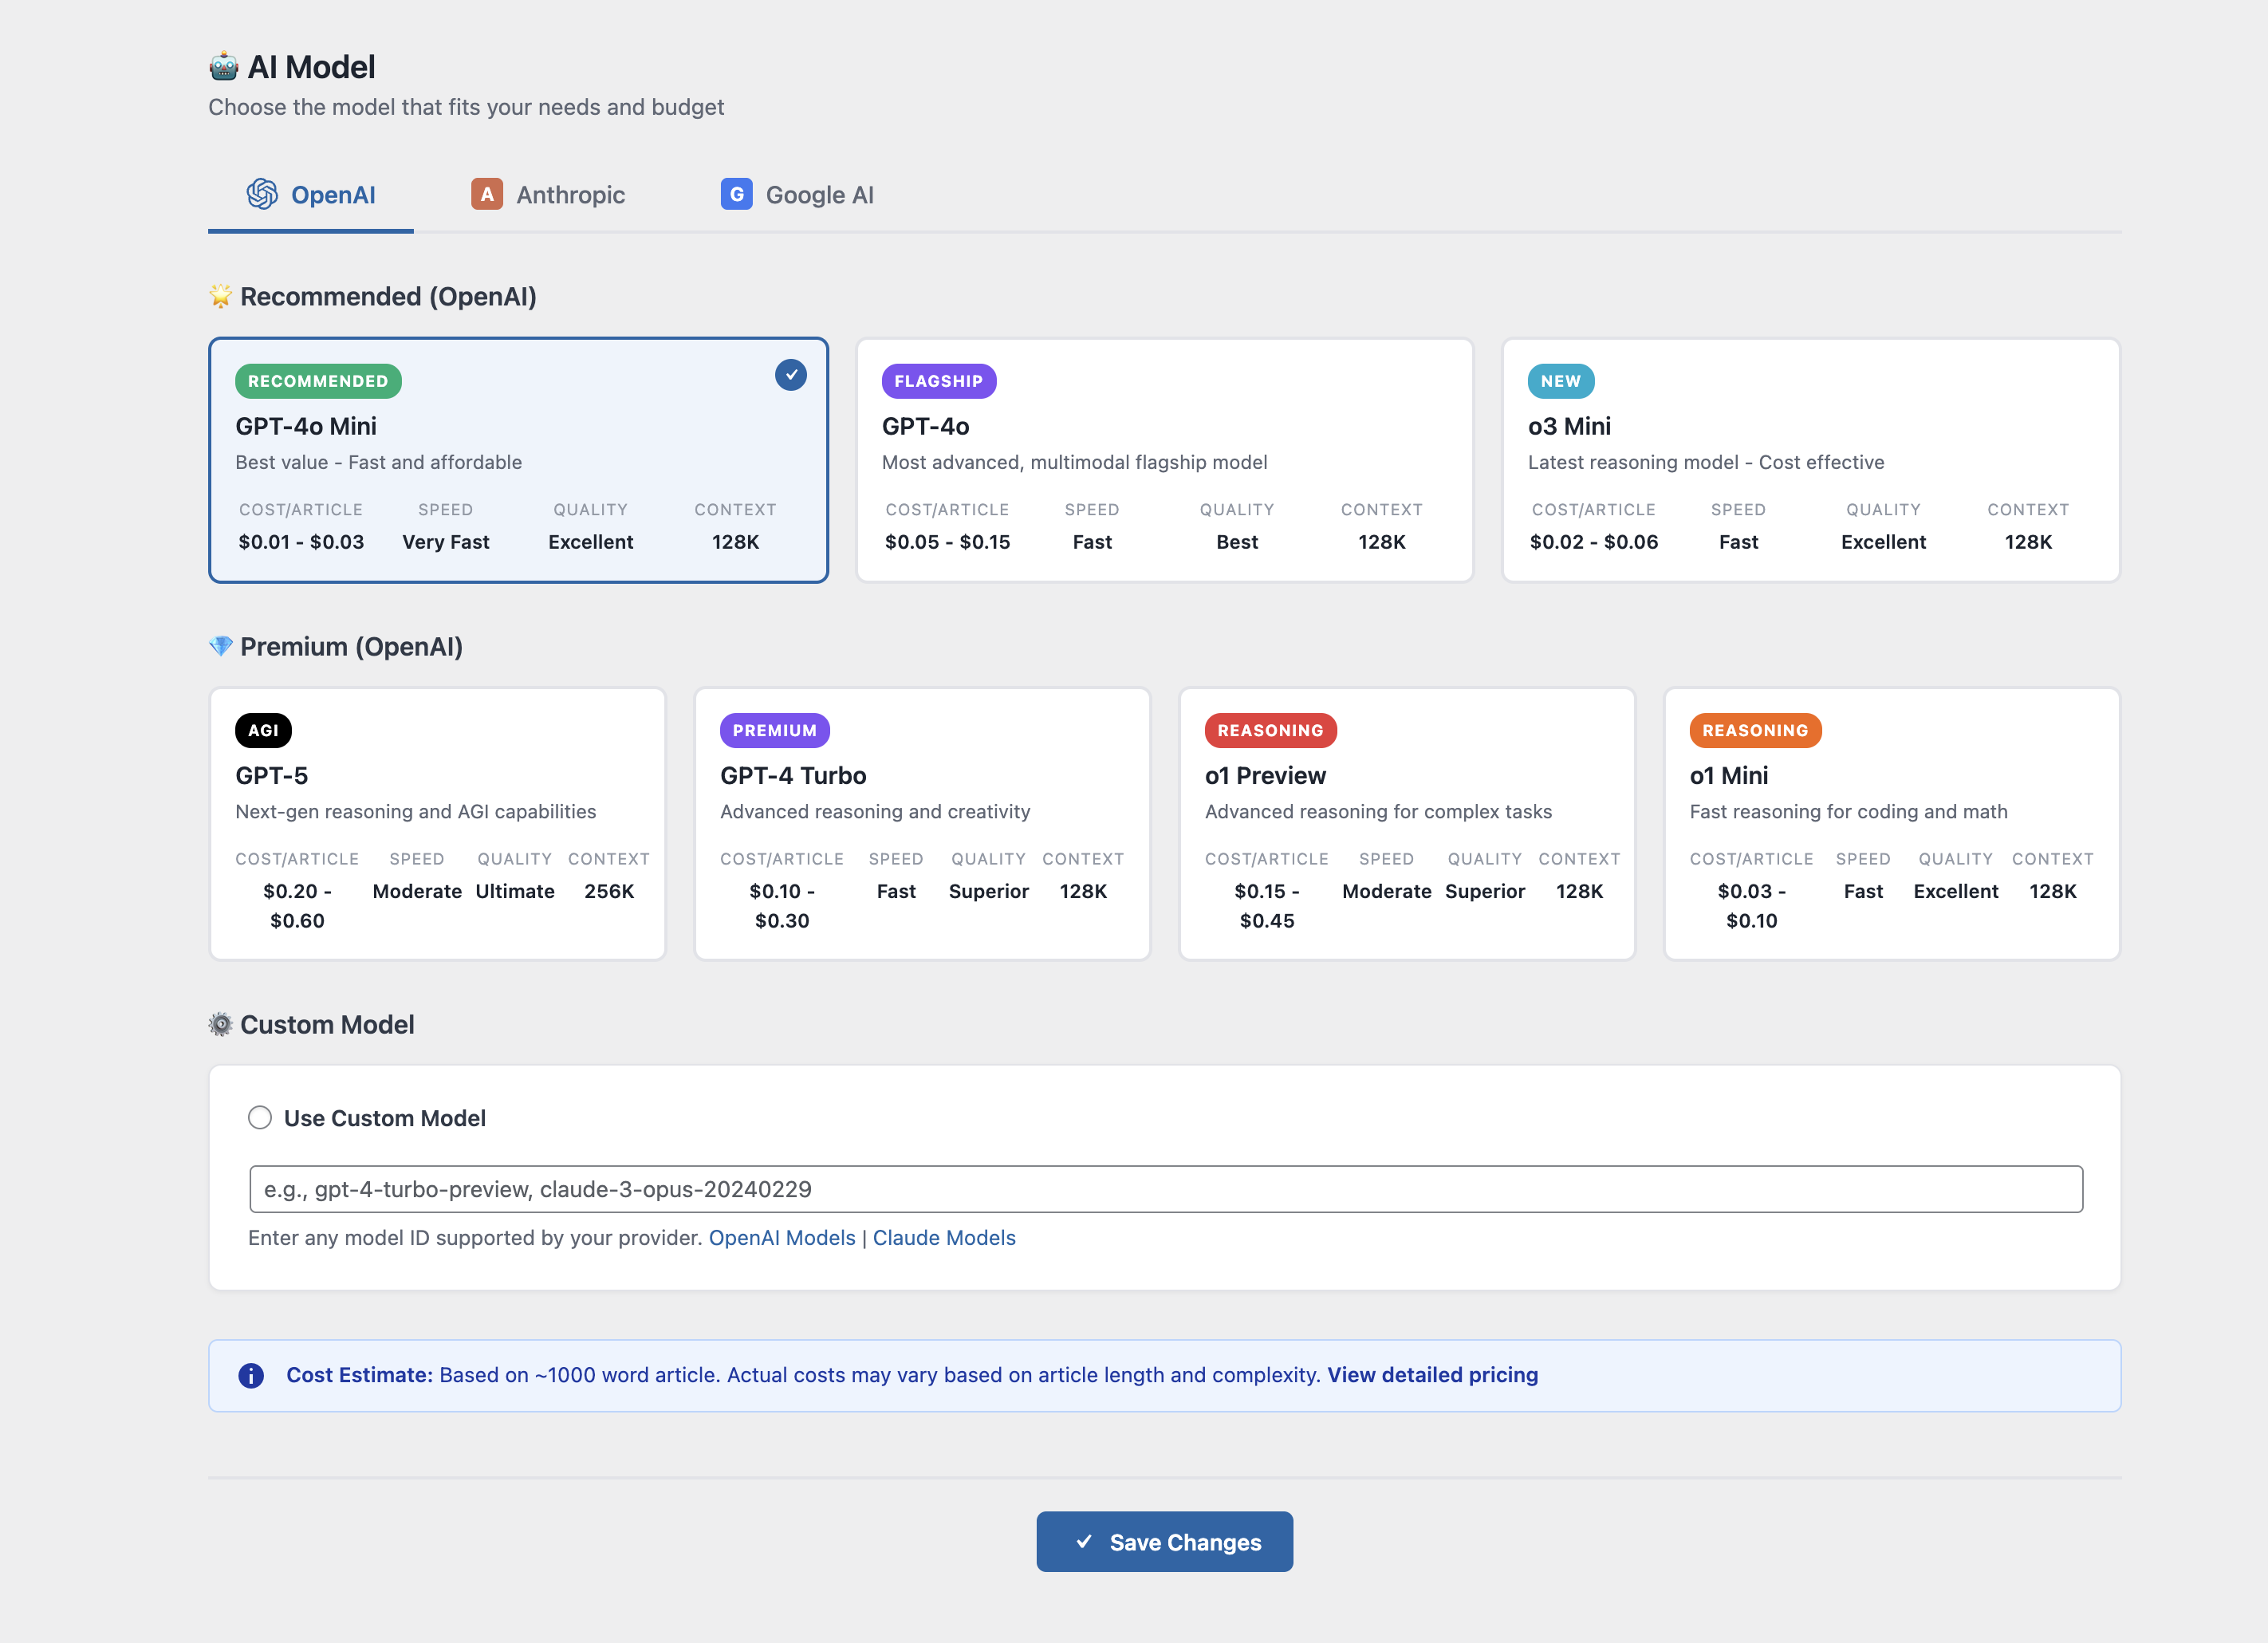Click the Anthropic 'A' logo icon
The width and height of the screenshot is (2268, 1643).
coord(487,194)
